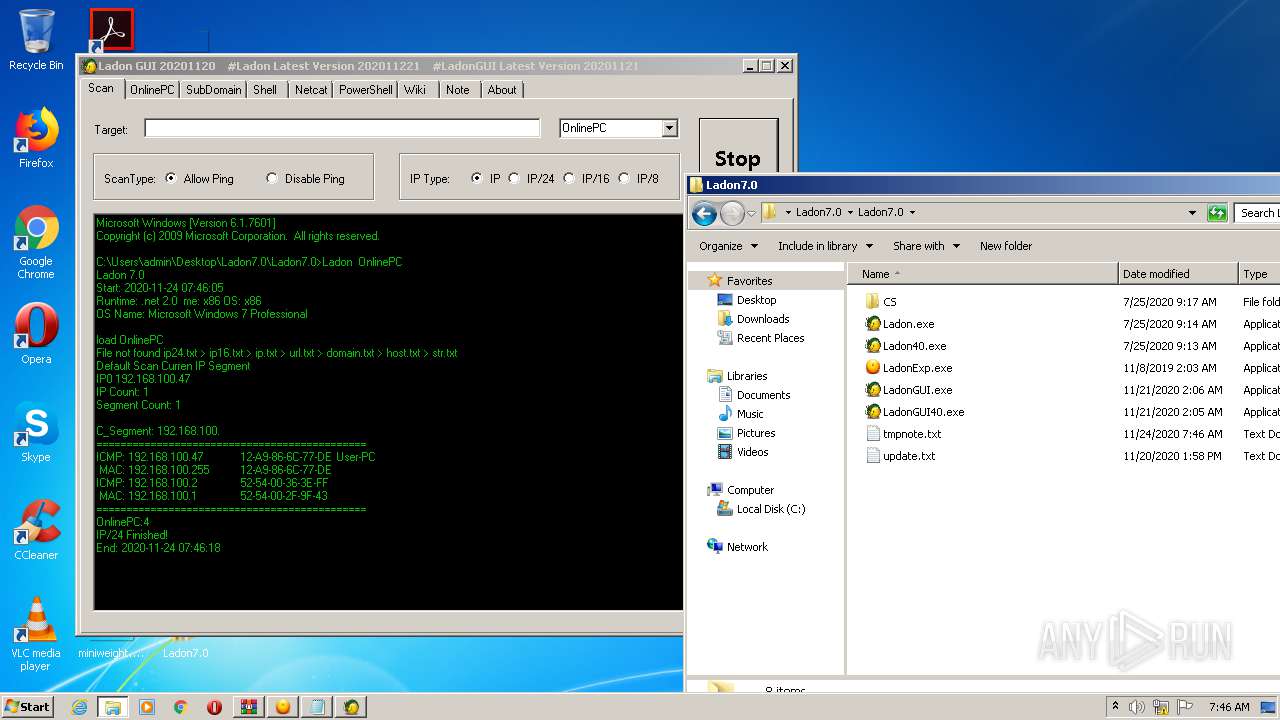Select the Allow Ping scan type

coord(172,178)
